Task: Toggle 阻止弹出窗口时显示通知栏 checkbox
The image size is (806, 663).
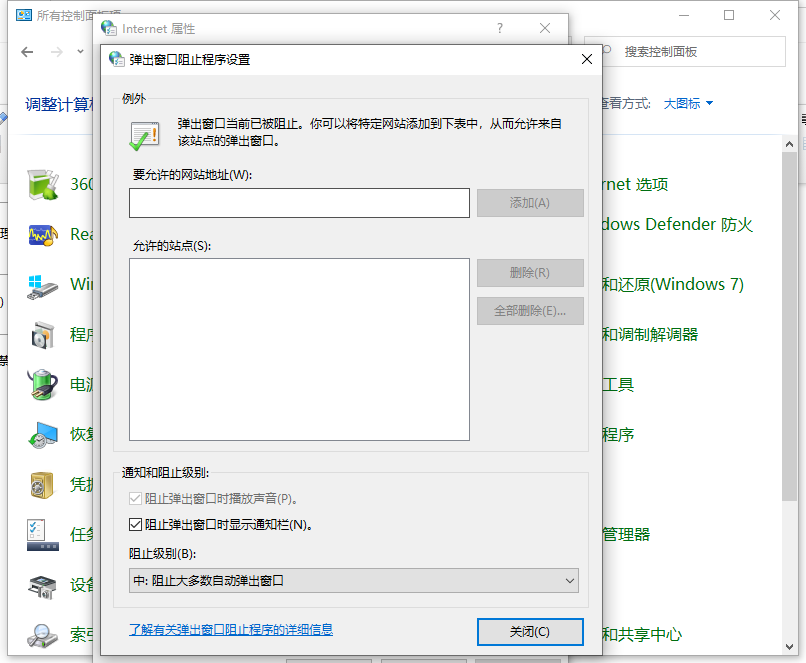Action: pyautogui.click(x=136, y=524)
